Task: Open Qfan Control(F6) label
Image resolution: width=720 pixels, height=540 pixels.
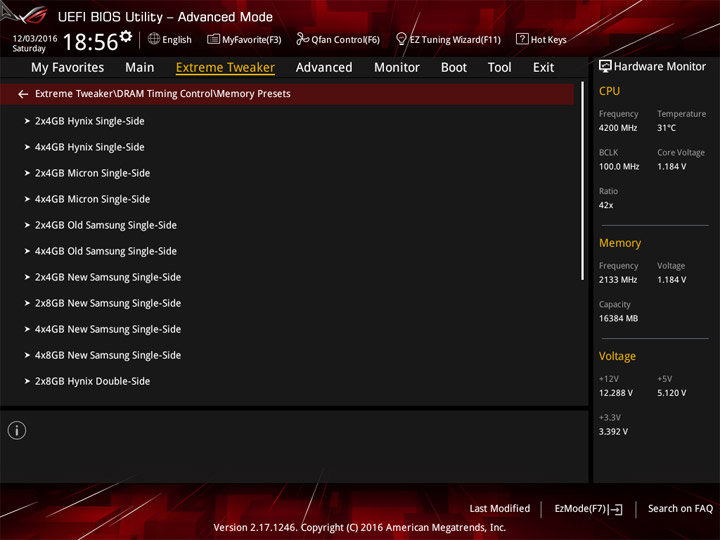Action: coord(345,40)
